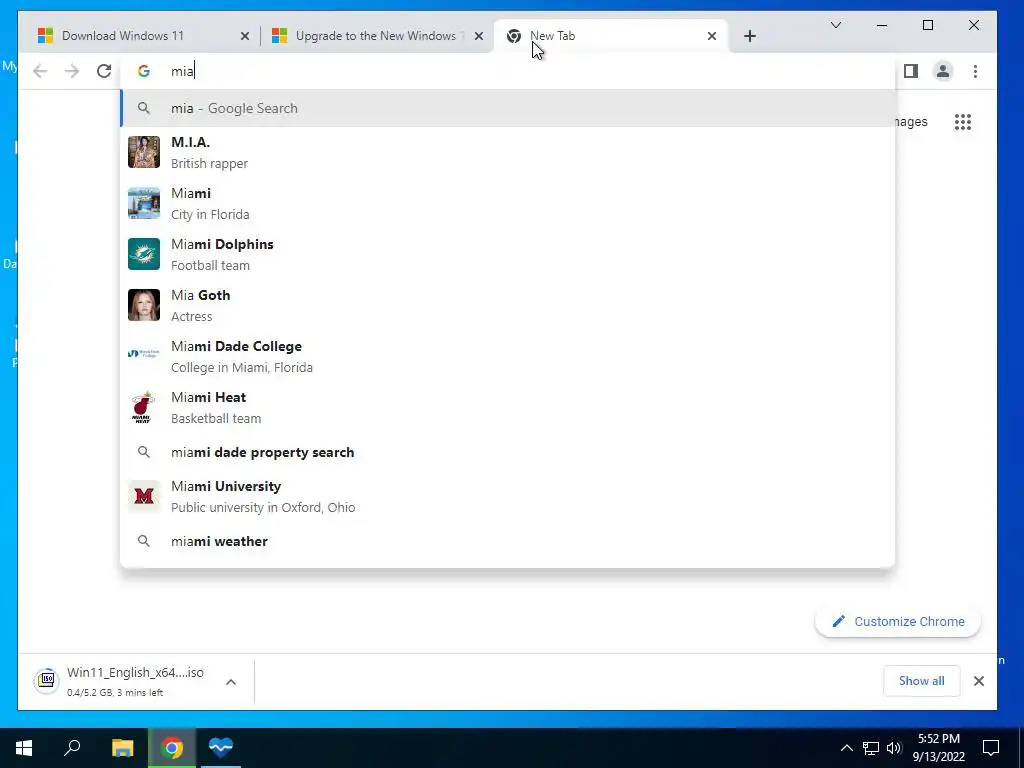1024x768 pixels.
Task: Open Chrome's three-dot menu
Action: coord(975,71)
